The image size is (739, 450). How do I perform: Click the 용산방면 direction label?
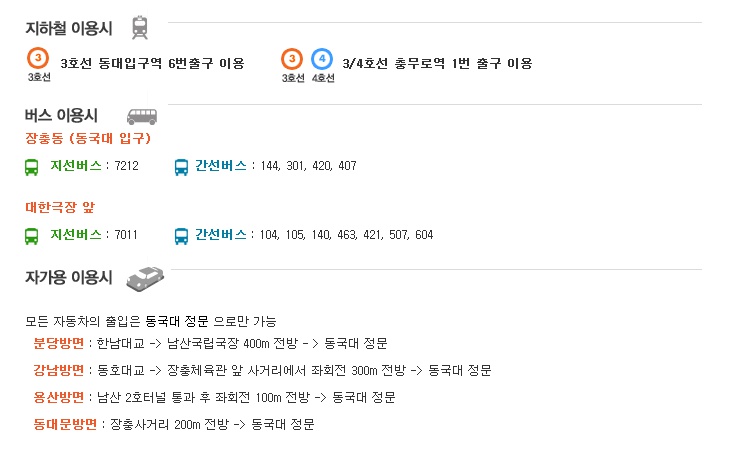pos(58,397)
